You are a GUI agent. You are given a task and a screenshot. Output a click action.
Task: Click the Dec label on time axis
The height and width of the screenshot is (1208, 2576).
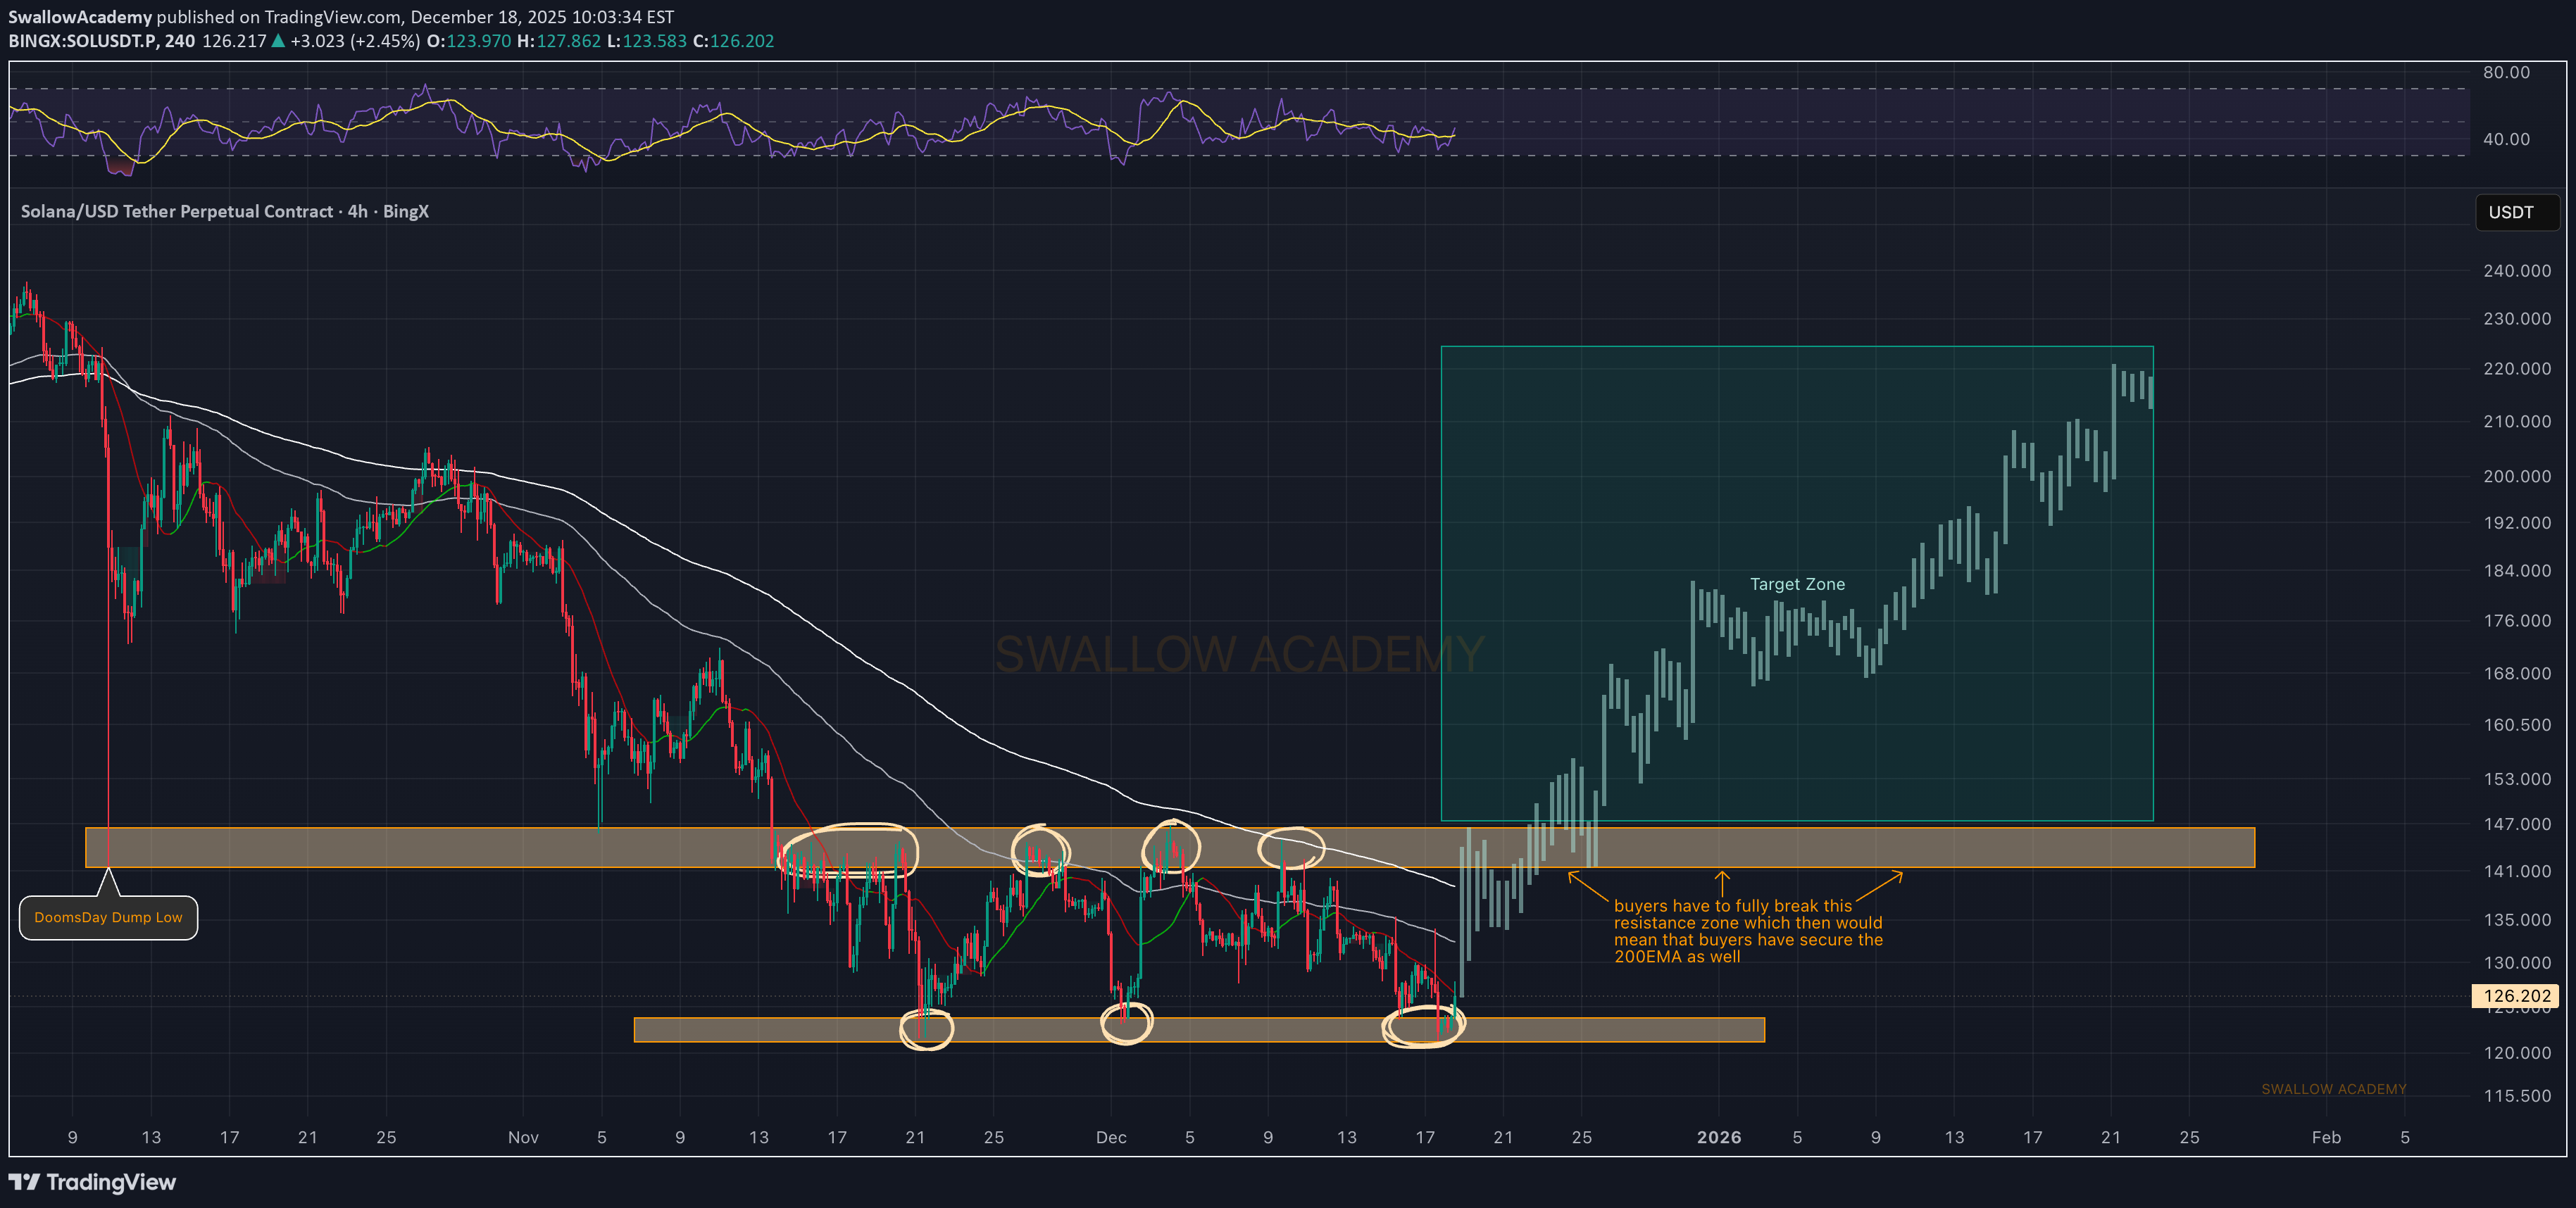tap(1111, 1137)
